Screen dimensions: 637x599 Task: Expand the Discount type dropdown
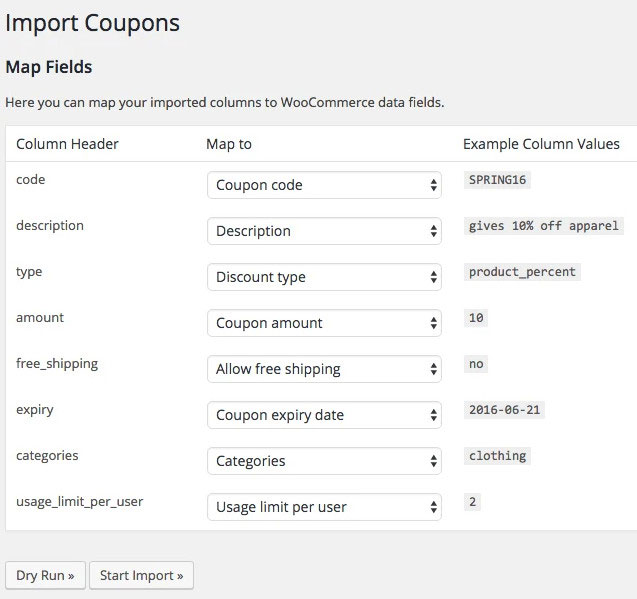click(x=324, y=277)
